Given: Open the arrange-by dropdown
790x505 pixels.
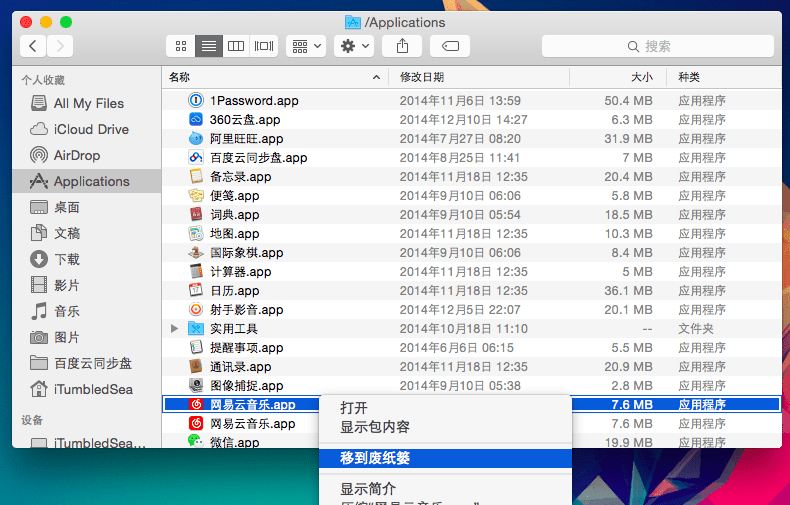Looking at the screenshot, I should pyautogui.click(x=306, y=46).
